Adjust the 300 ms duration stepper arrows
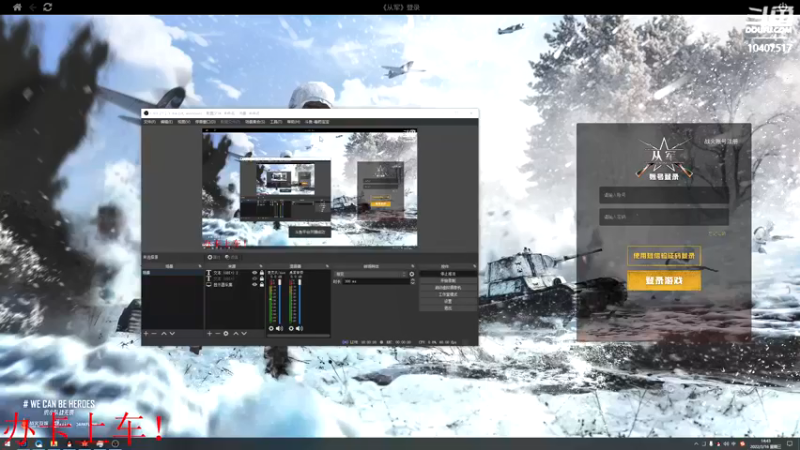800x450 pixels. click(412, 281)
